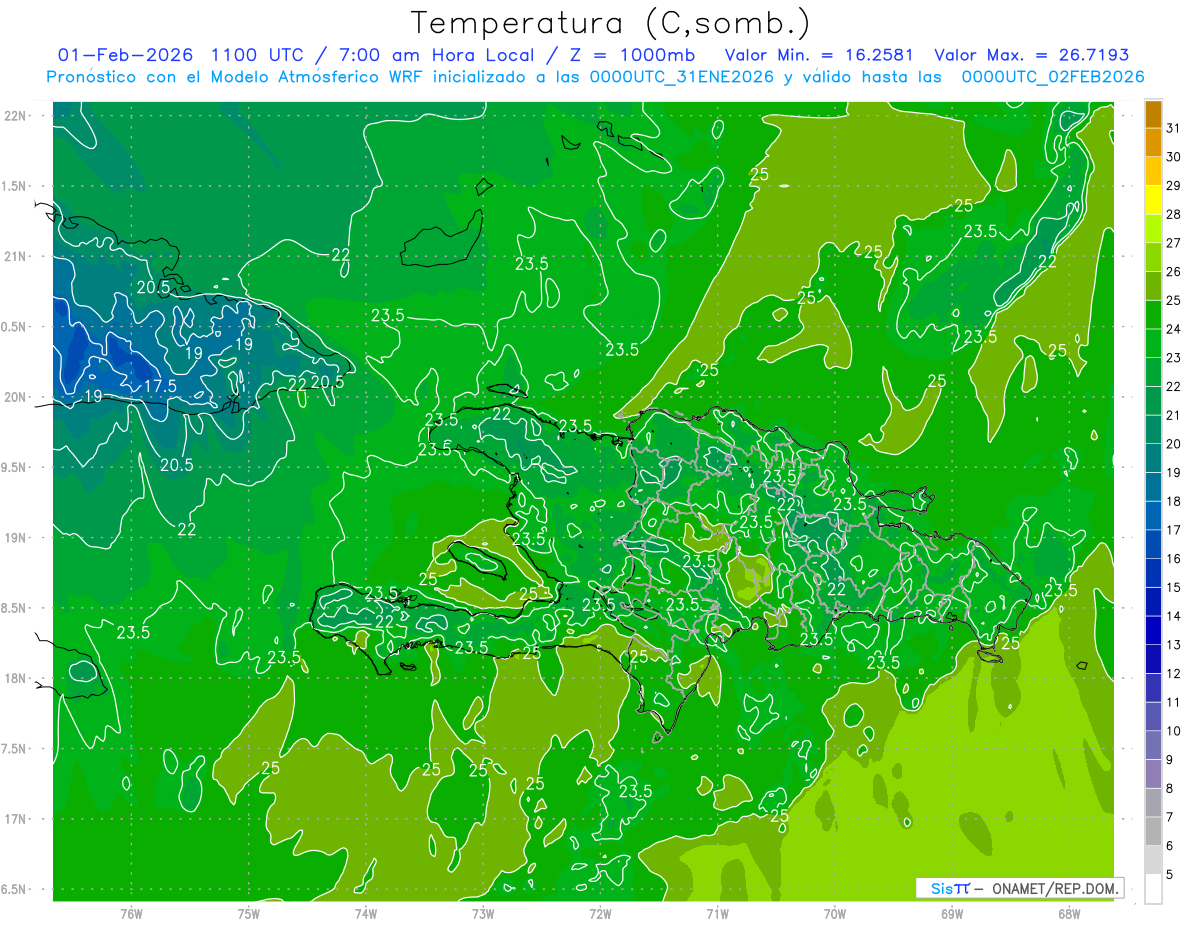Screen dimensions: 1200x927
Task: Click the "Z = 1000mb" level text
Action: click(633, 55)
